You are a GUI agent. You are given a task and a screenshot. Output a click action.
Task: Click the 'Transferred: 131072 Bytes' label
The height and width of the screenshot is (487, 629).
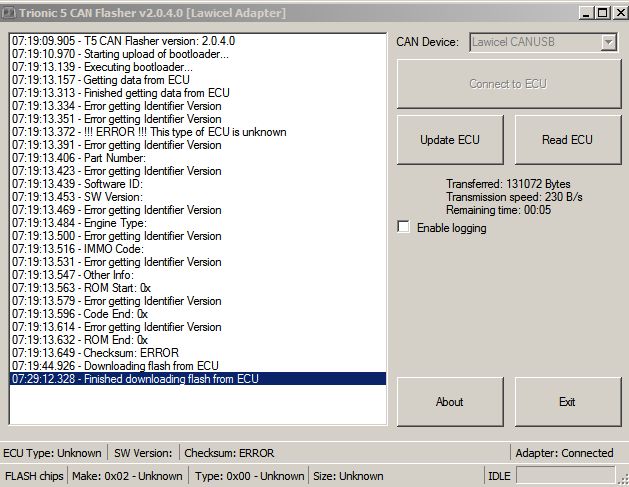point(508,184)
